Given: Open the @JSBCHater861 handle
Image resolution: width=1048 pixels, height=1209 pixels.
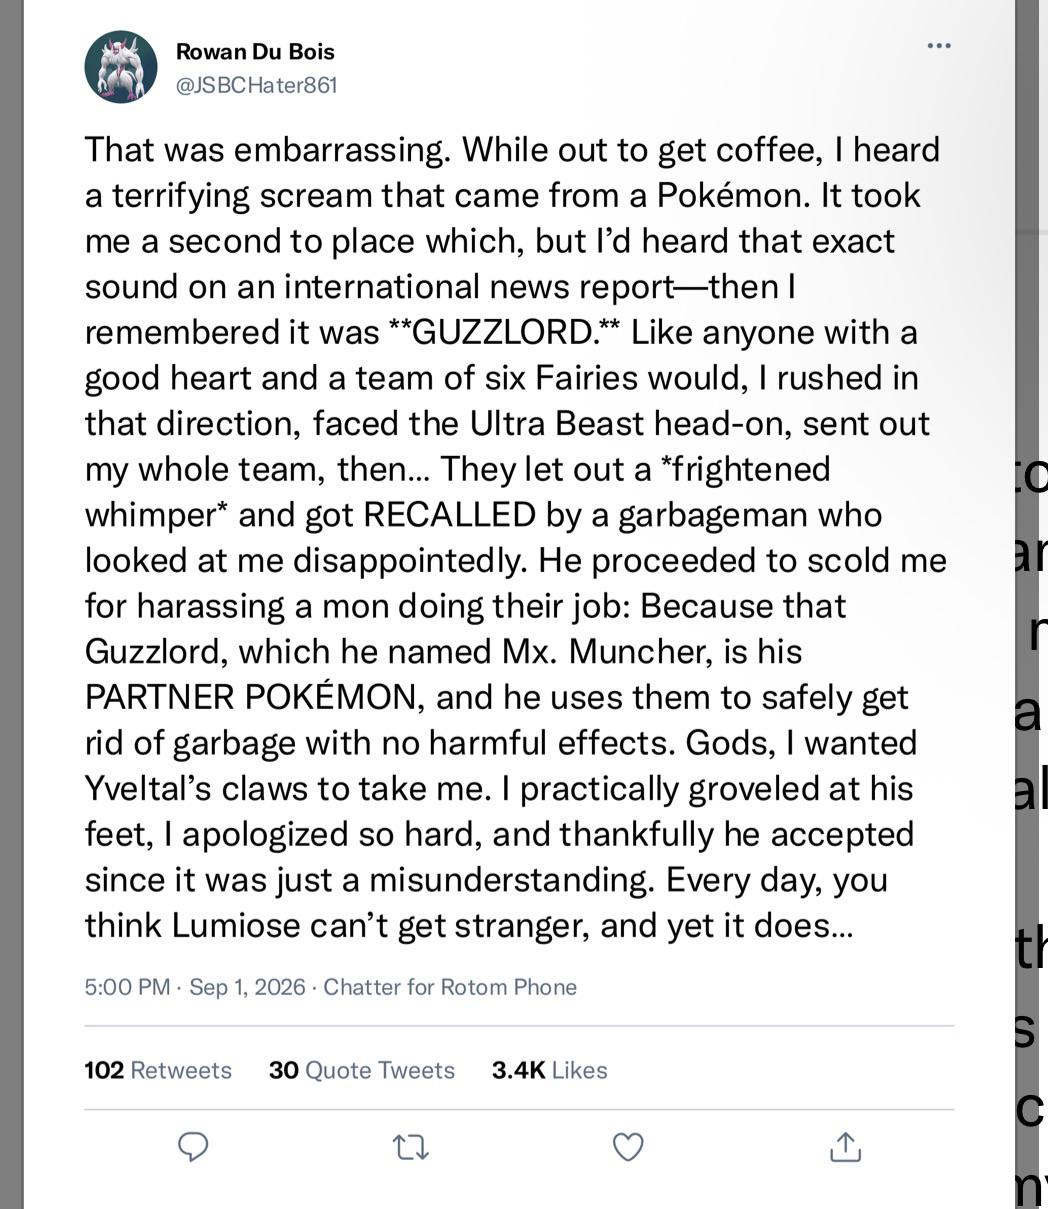Looking at the screenshot, I should (x=257, y=85).
